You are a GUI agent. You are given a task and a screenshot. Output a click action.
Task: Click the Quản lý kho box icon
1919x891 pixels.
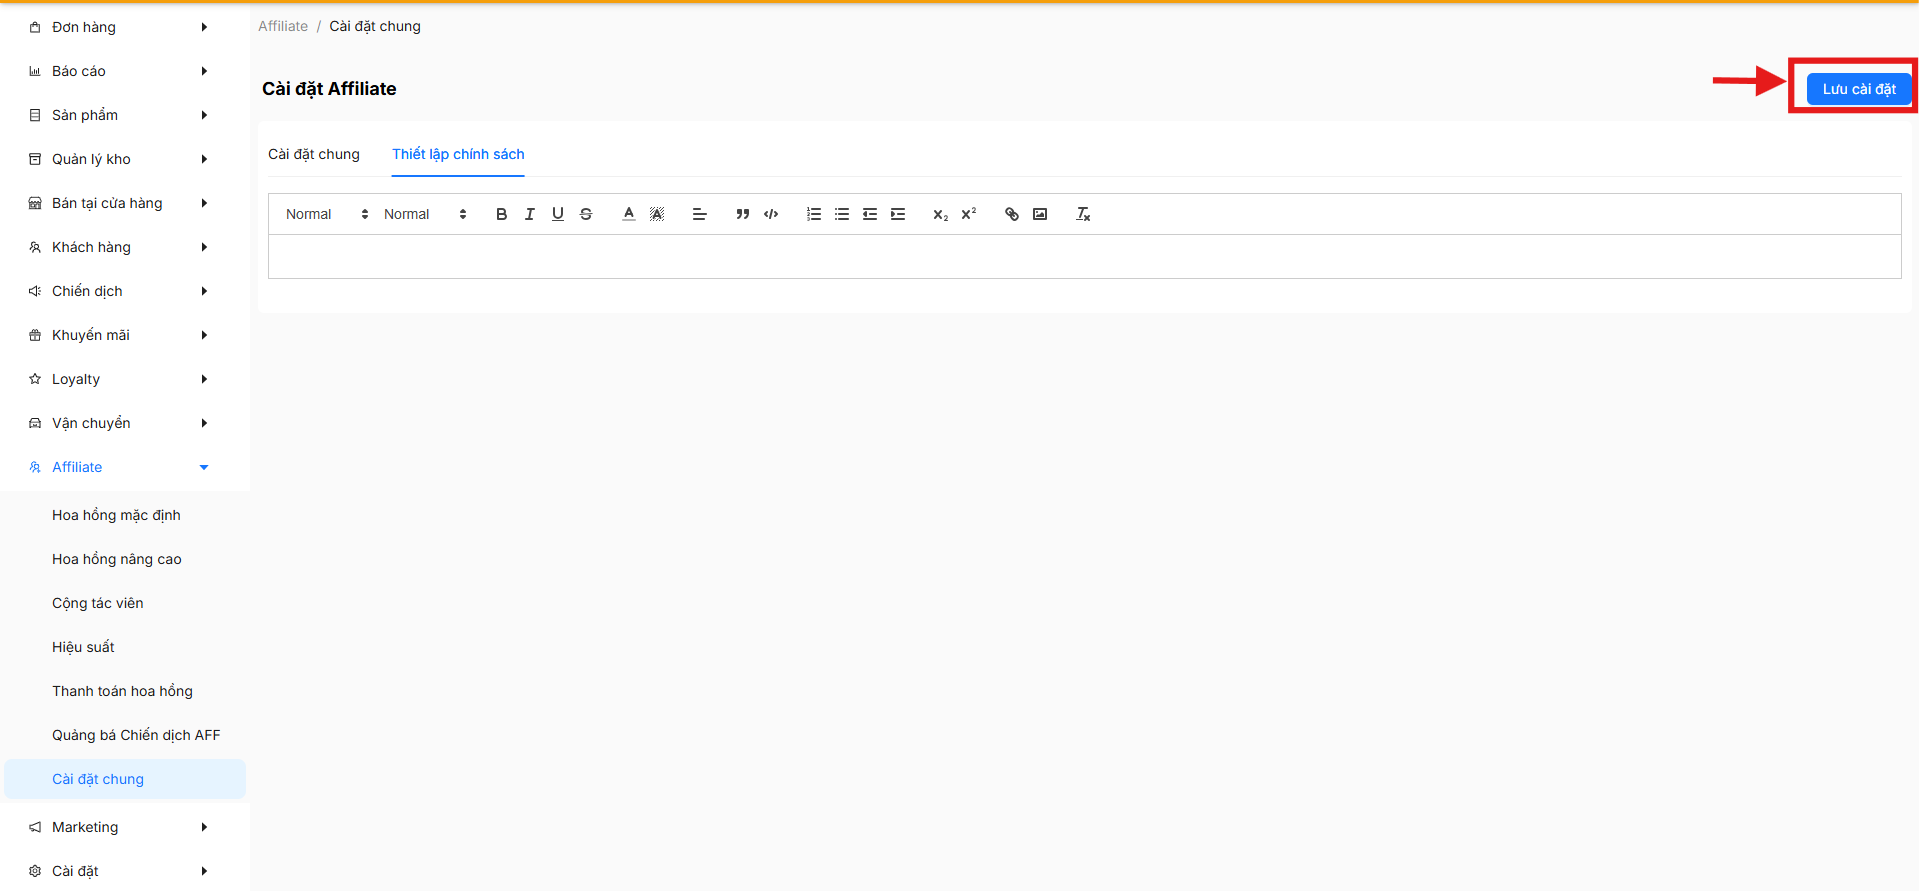[35, 159]
